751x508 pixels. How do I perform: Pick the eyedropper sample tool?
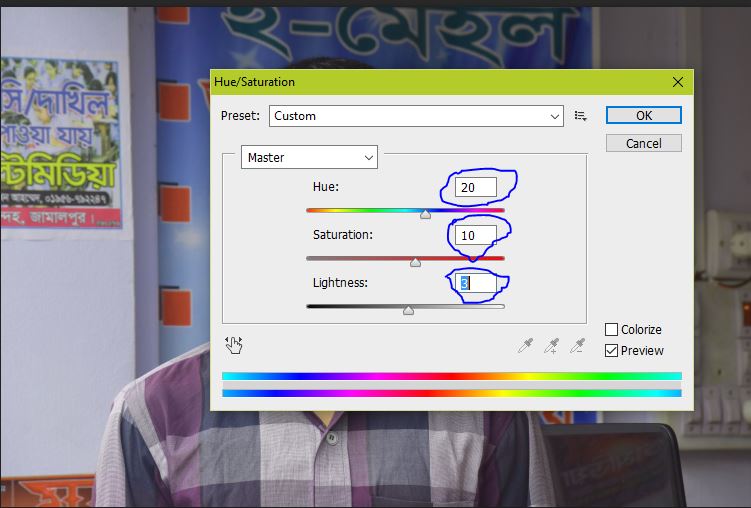[x=526, y=345]
